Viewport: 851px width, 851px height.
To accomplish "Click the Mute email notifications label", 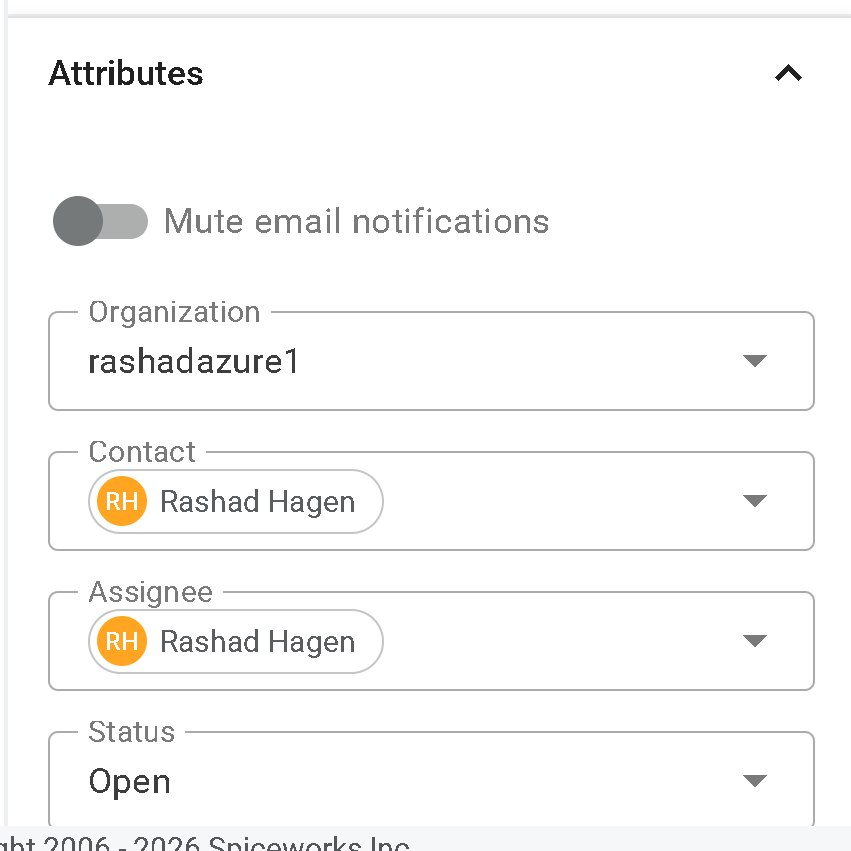I will 356,221.
